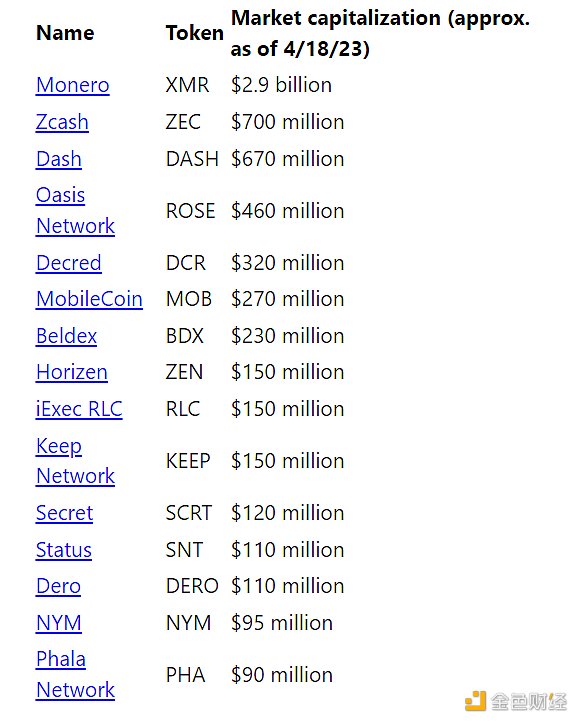Image resolution: width=578 pixels, height=722 pixels.
Task: Open the Keep Network link
Action: 76,461
